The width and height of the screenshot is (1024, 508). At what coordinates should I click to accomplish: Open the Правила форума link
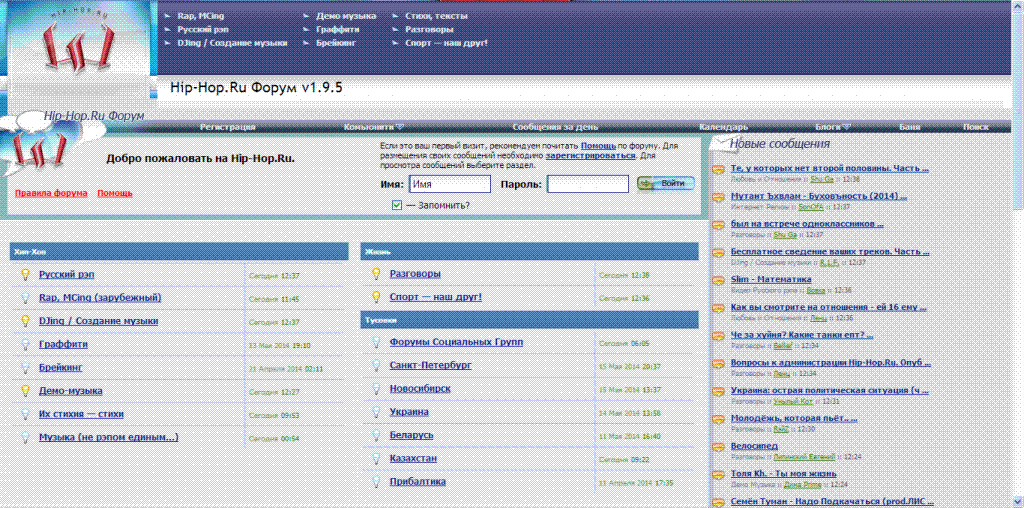(x=51, y=193)
